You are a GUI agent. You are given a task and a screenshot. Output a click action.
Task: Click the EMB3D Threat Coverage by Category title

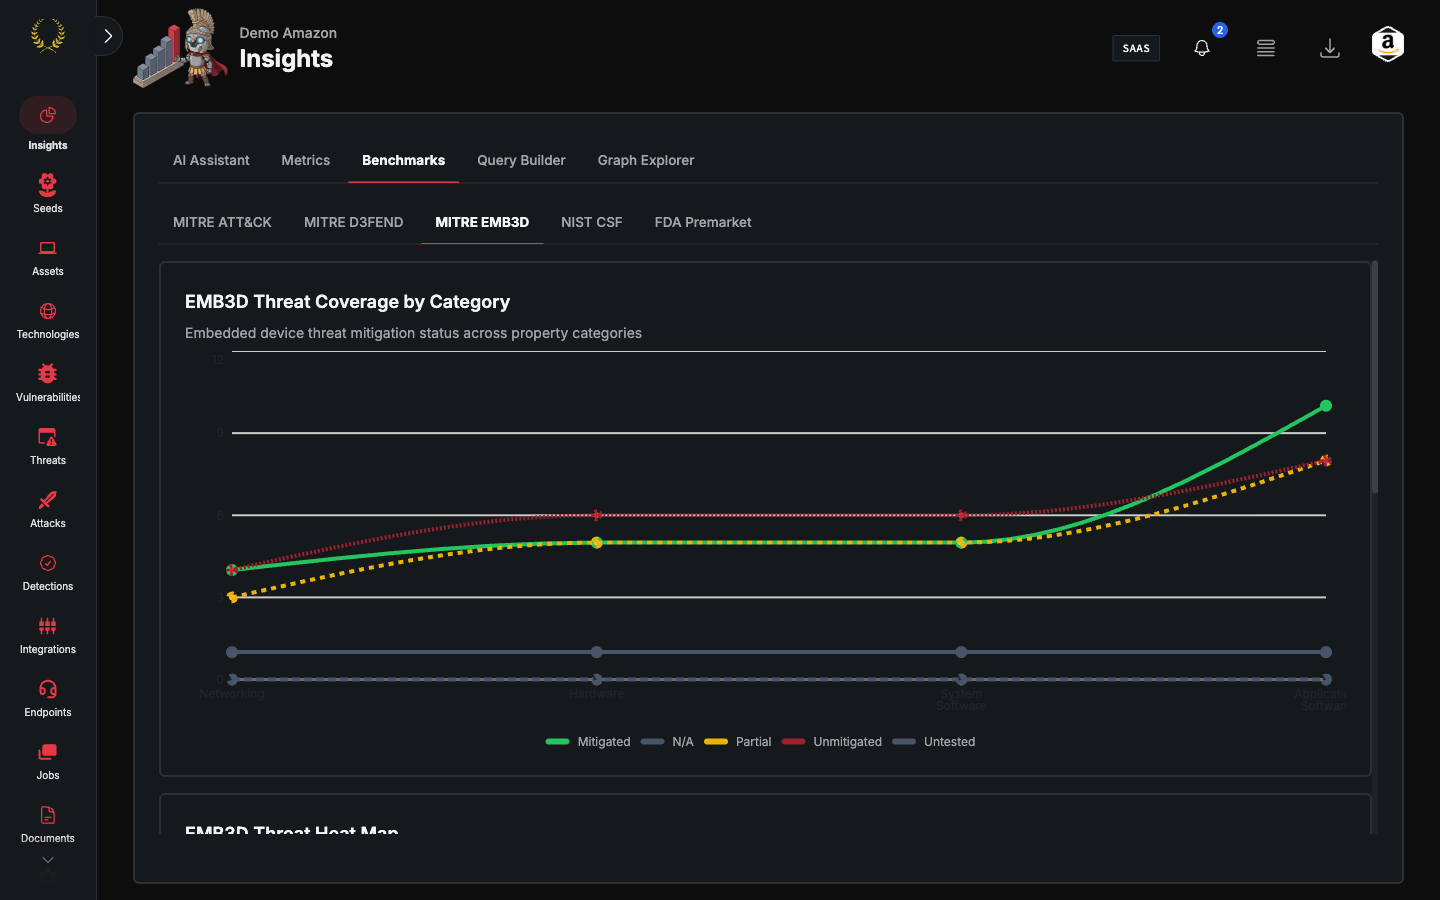[347, 302]
